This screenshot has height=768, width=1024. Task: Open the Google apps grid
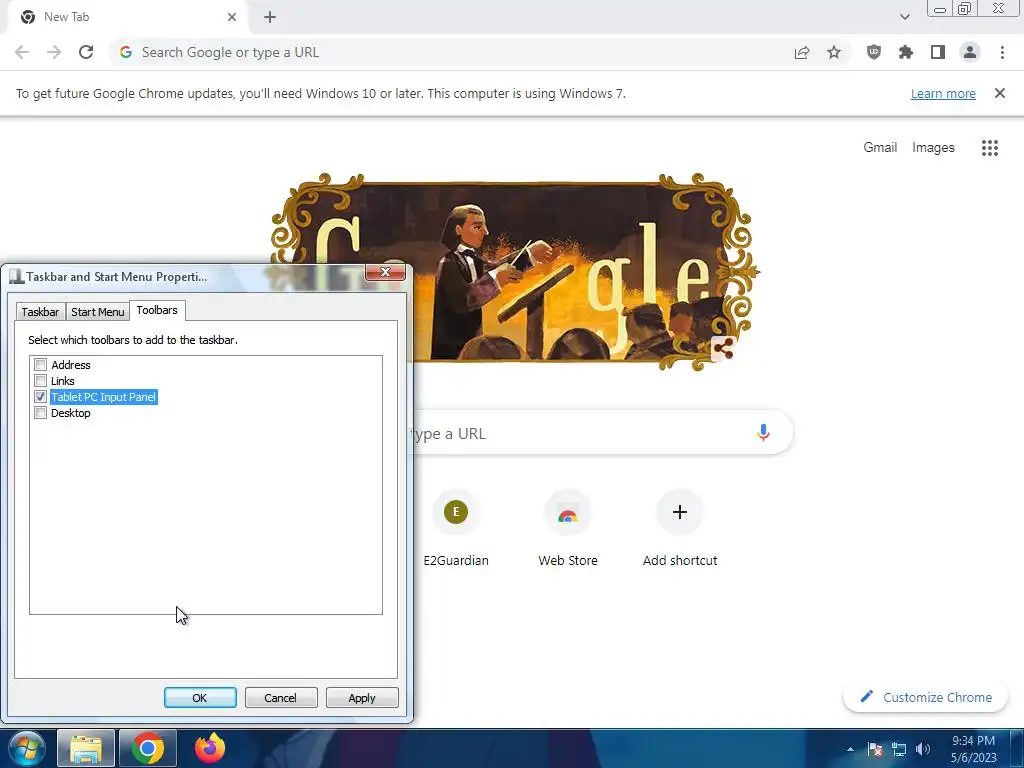989,148
